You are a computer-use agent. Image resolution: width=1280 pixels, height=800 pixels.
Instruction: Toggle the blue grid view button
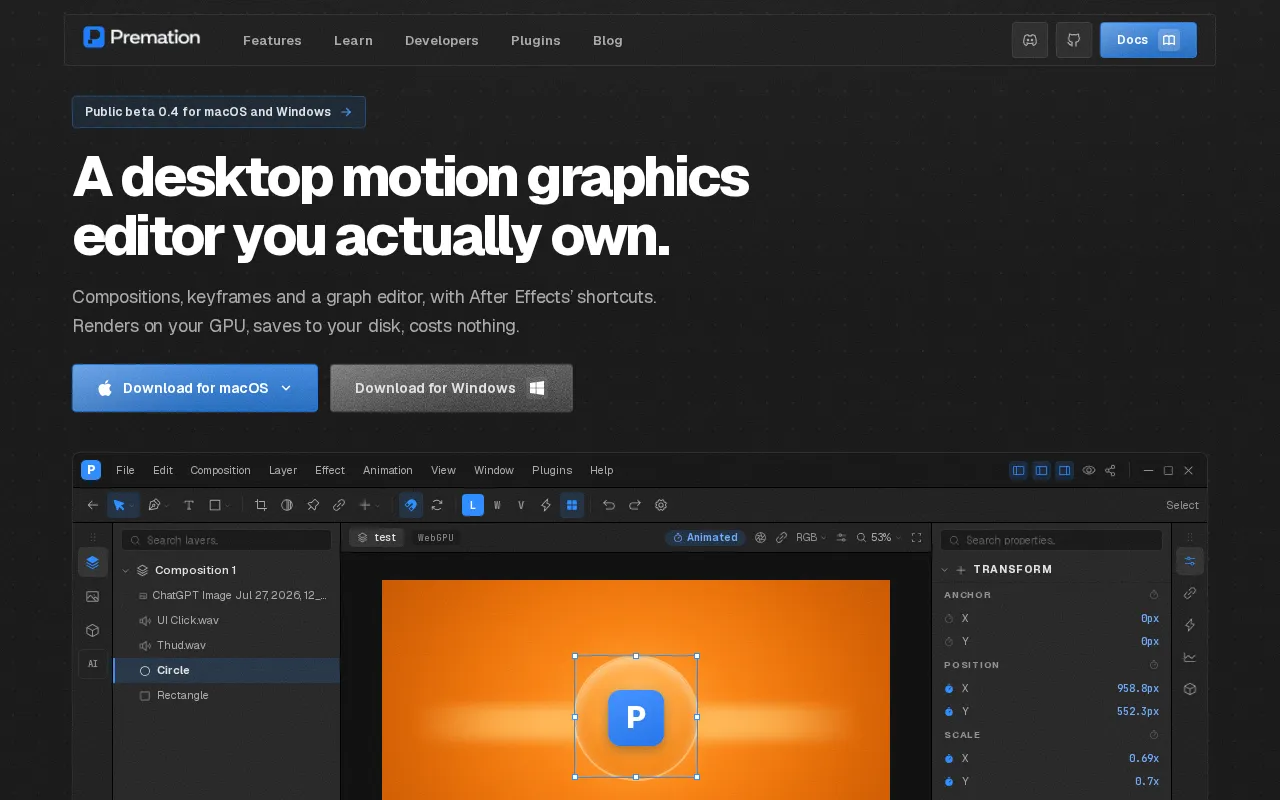572,505
